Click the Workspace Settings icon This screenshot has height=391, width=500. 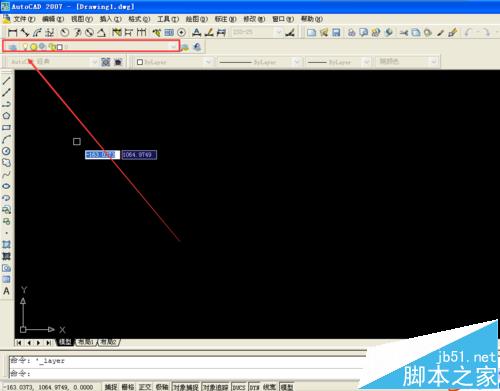pyautogui.click(x=106, y=62)
